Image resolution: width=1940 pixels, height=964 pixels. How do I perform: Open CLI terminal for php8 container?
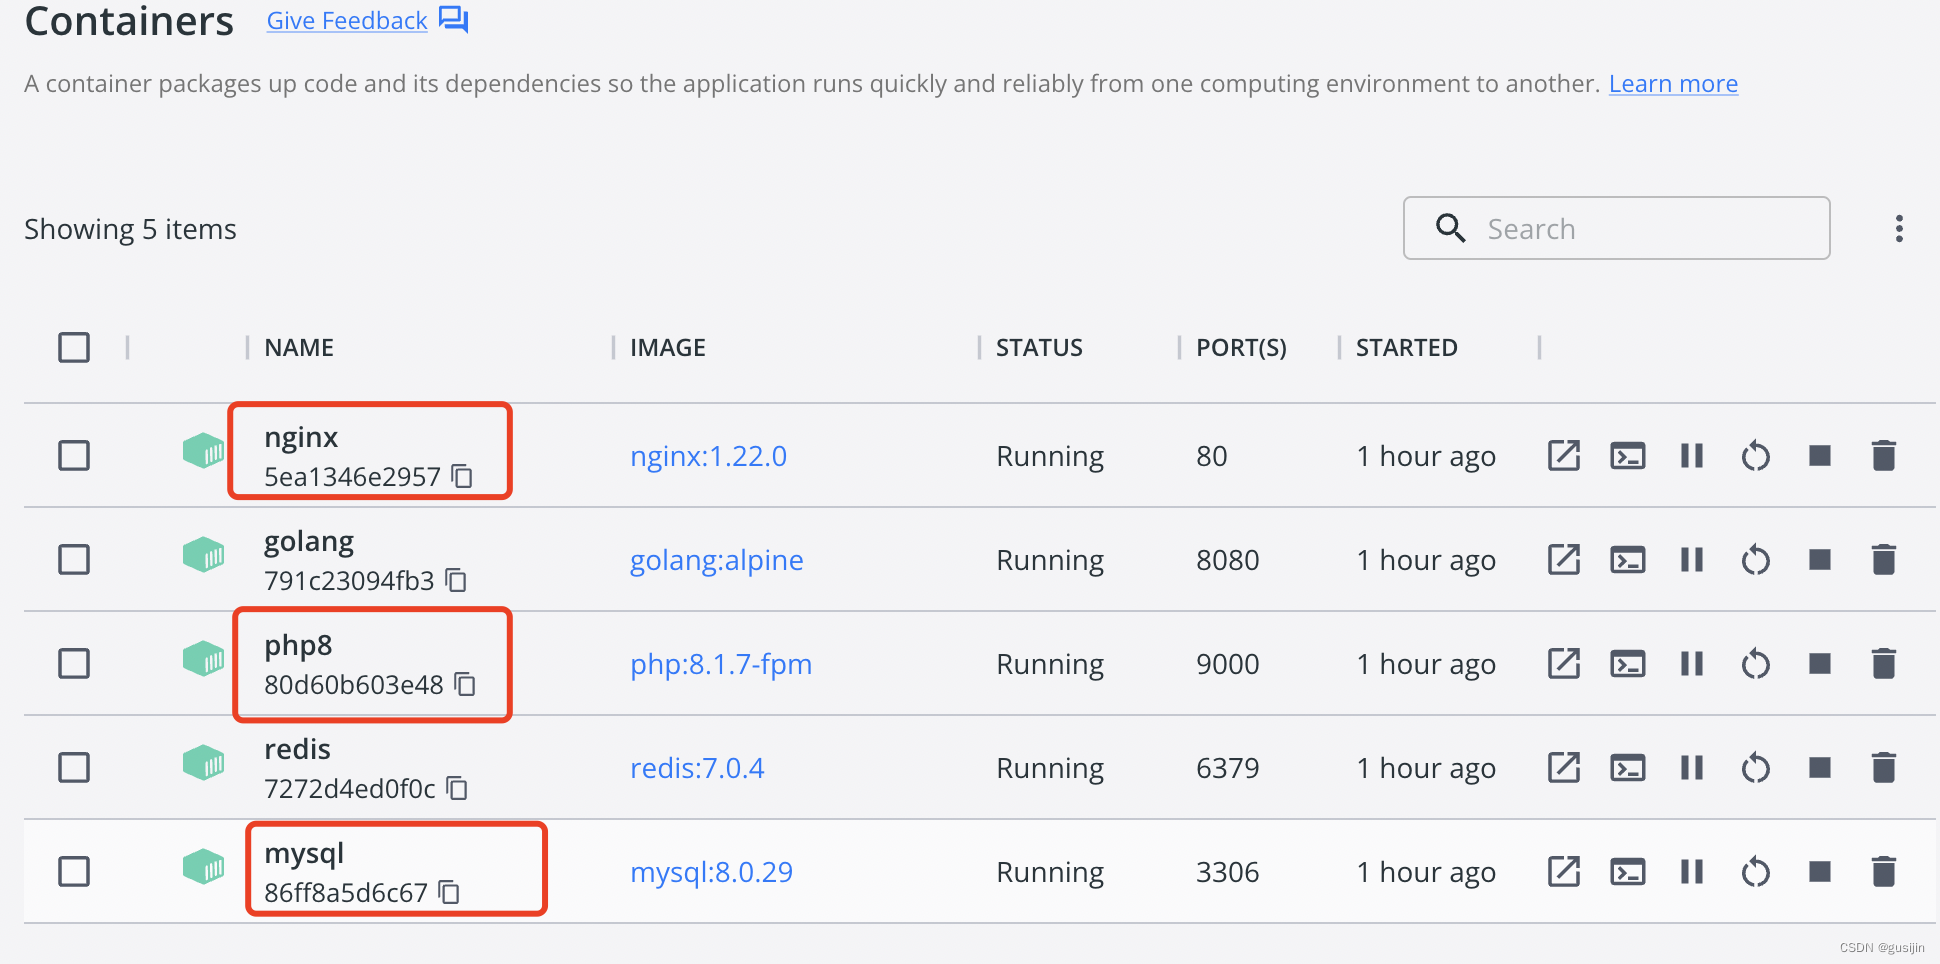[x=1628, y=664]
